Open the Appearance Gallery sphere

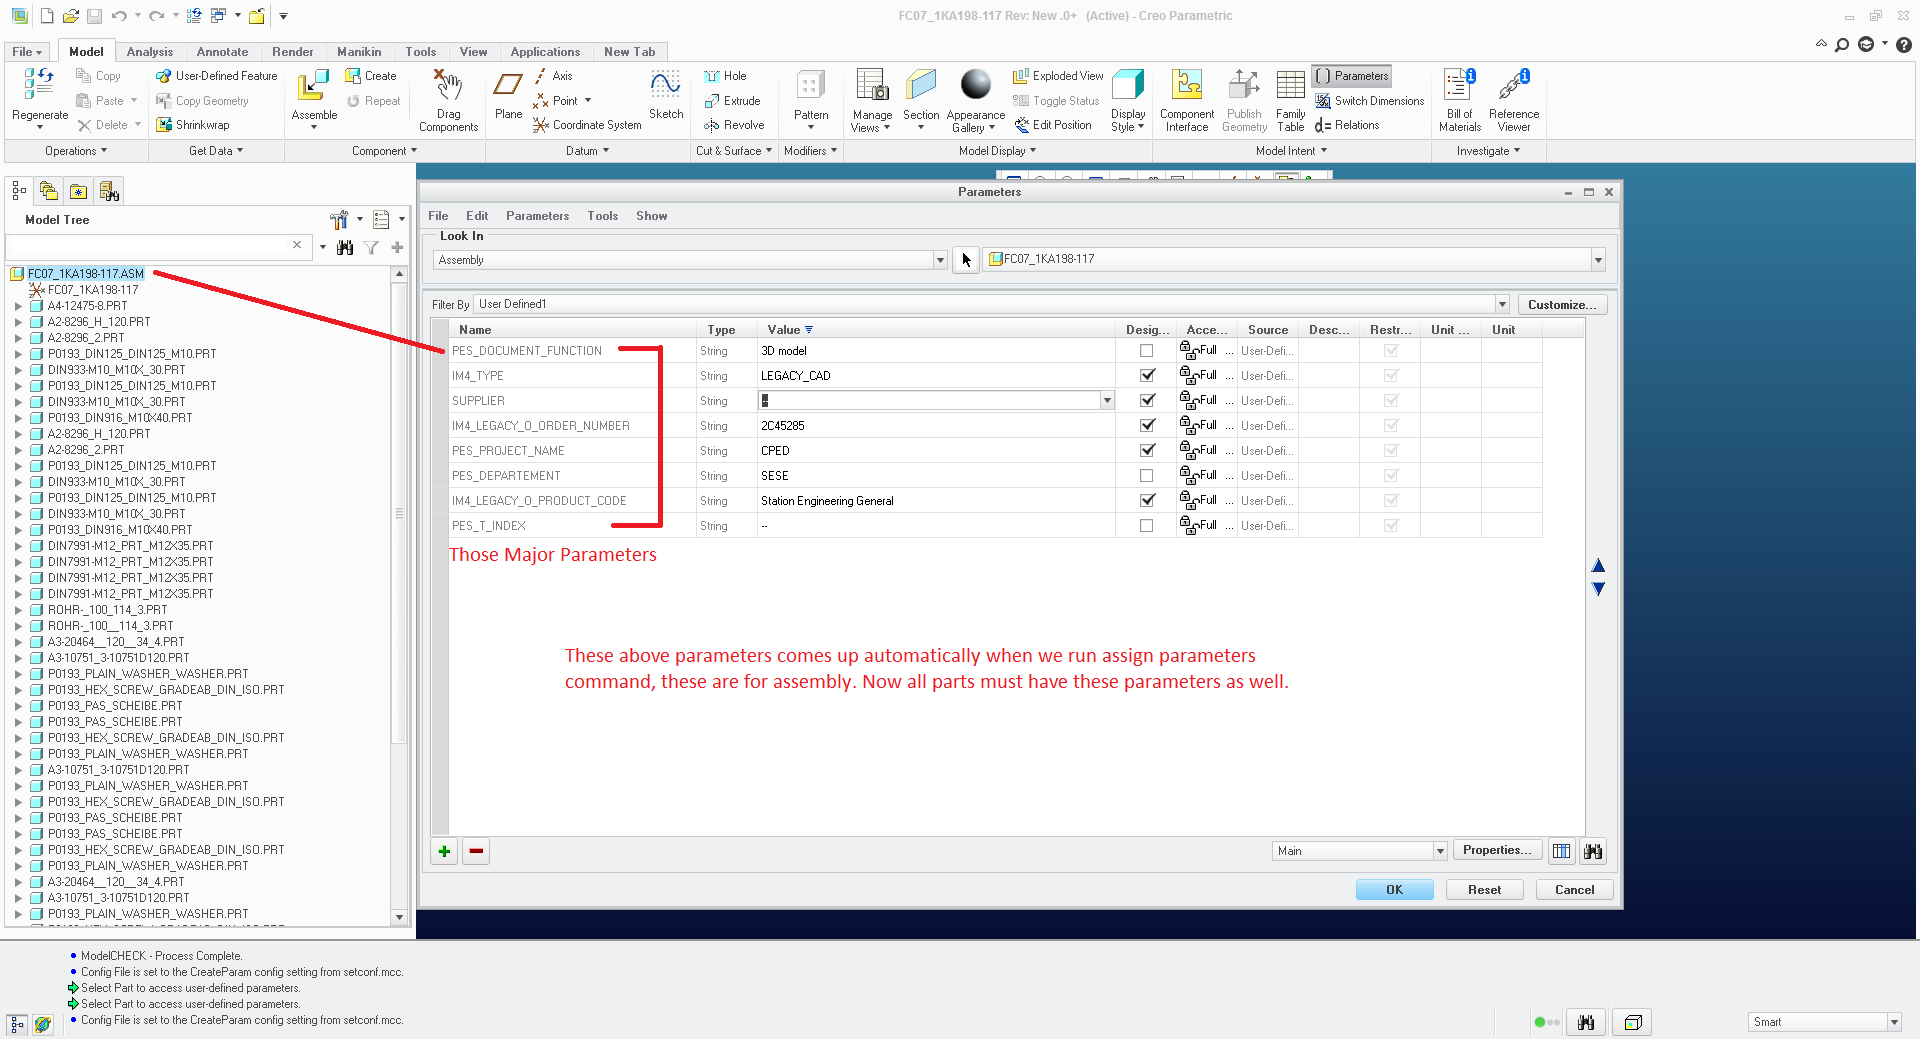[x=975, y=85]
